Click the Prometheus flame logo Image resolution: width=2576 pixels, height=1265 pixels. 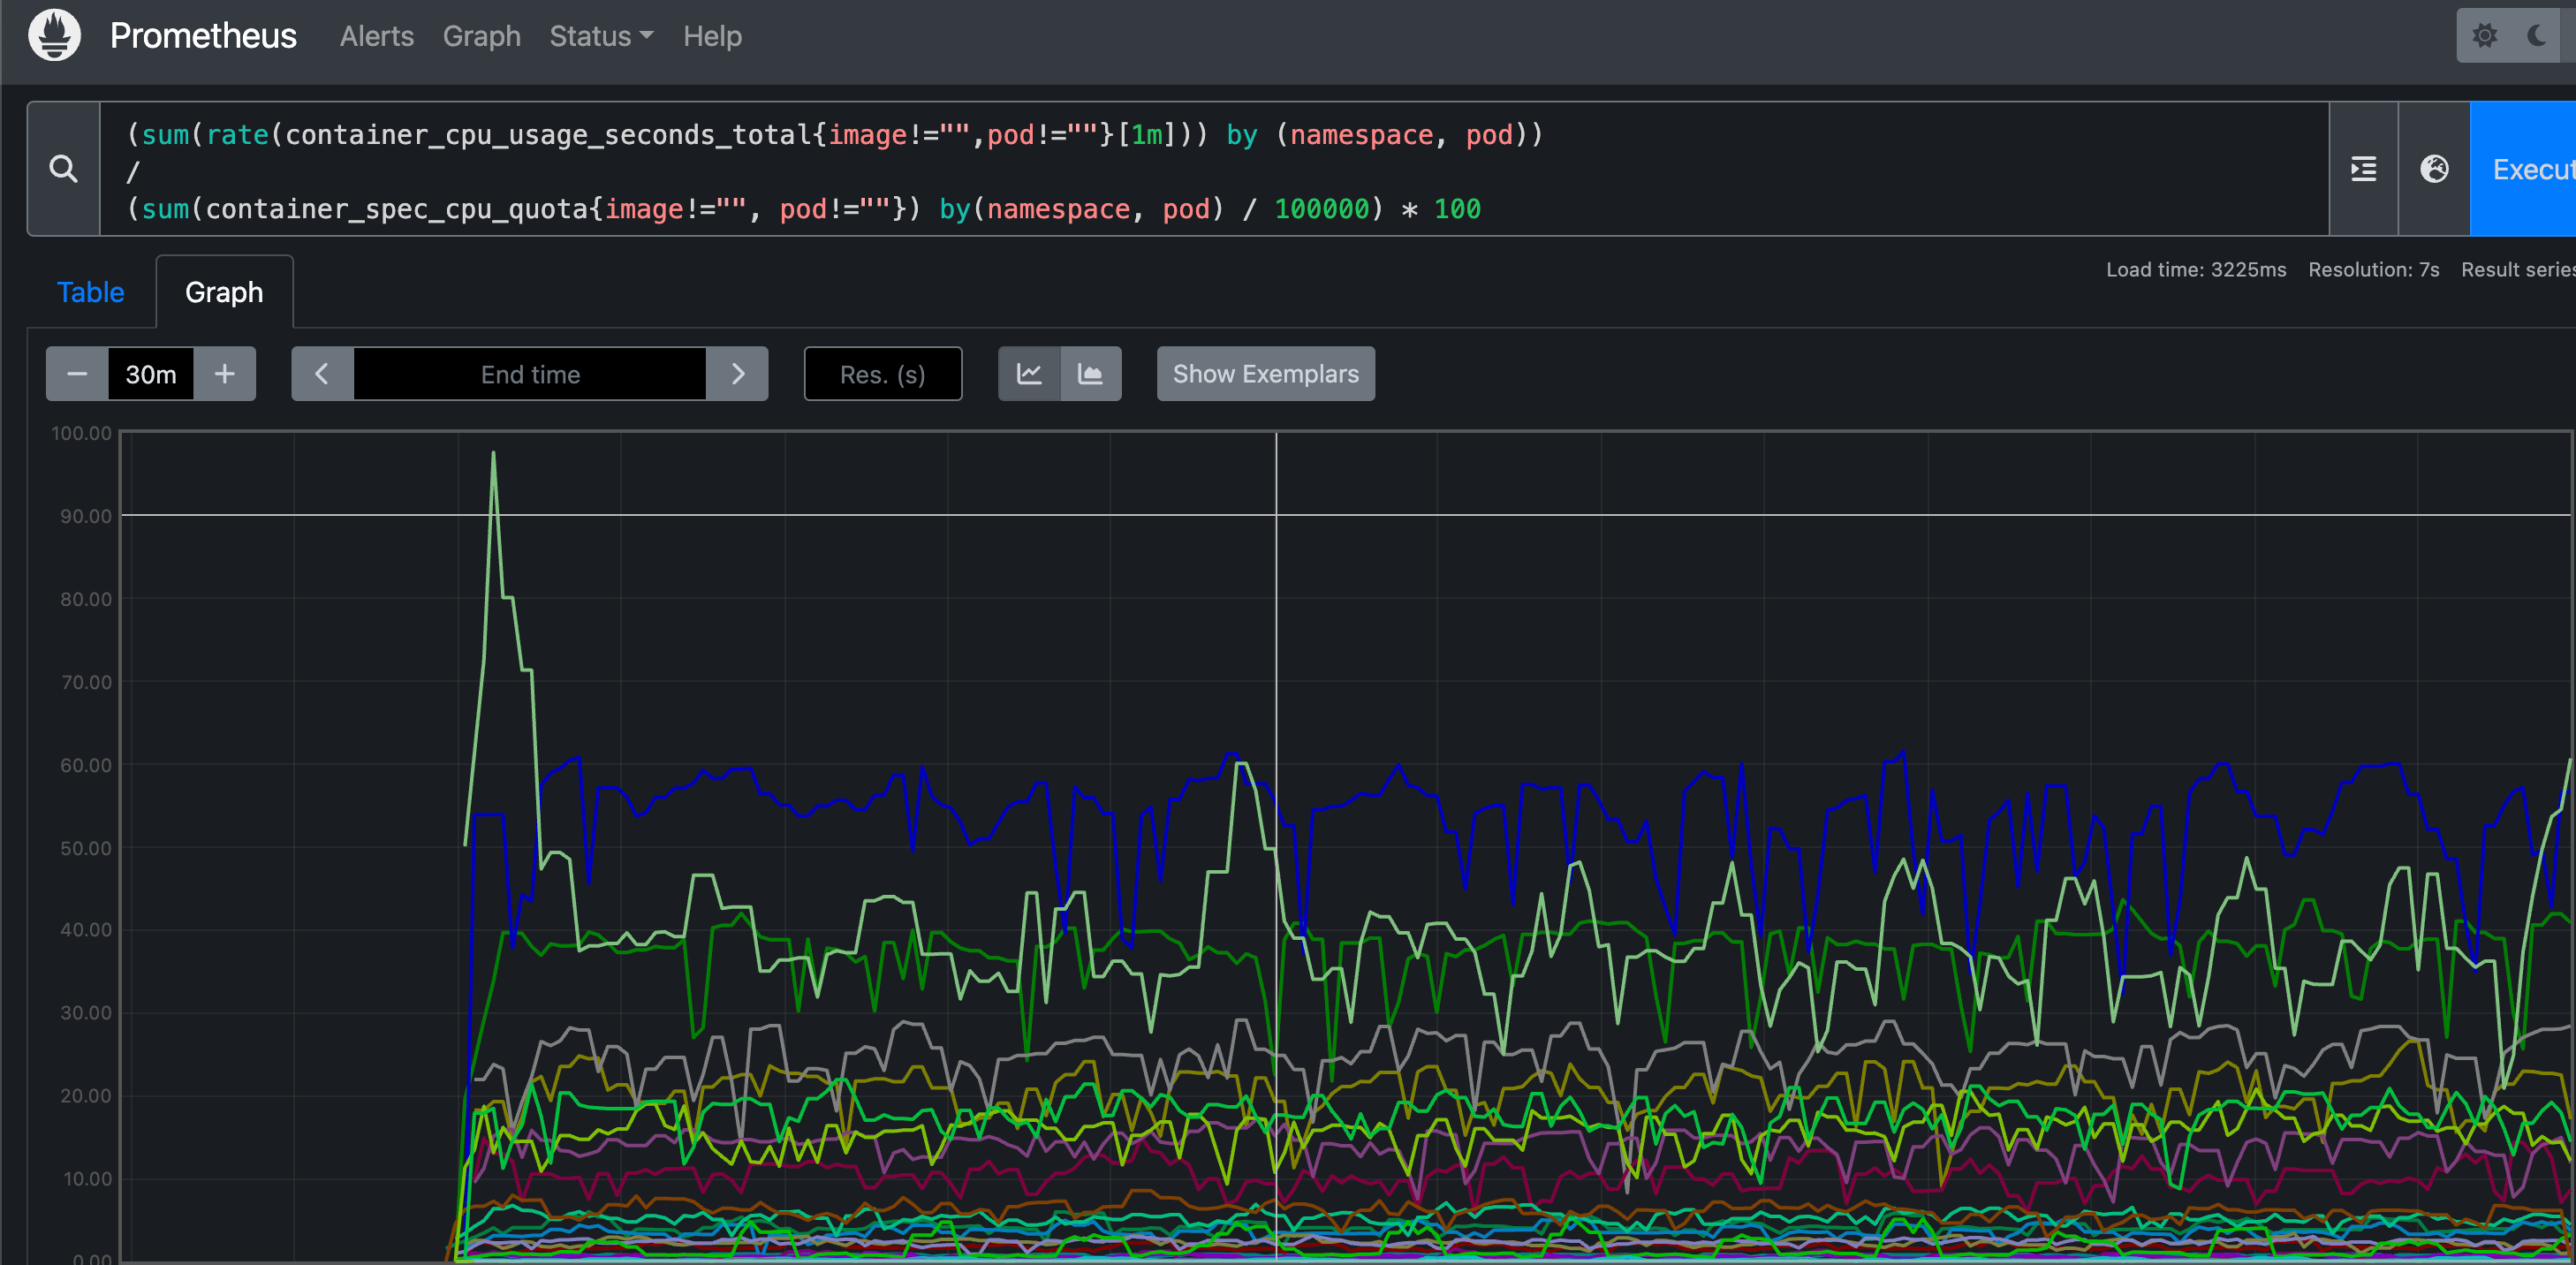coord(54,36)
